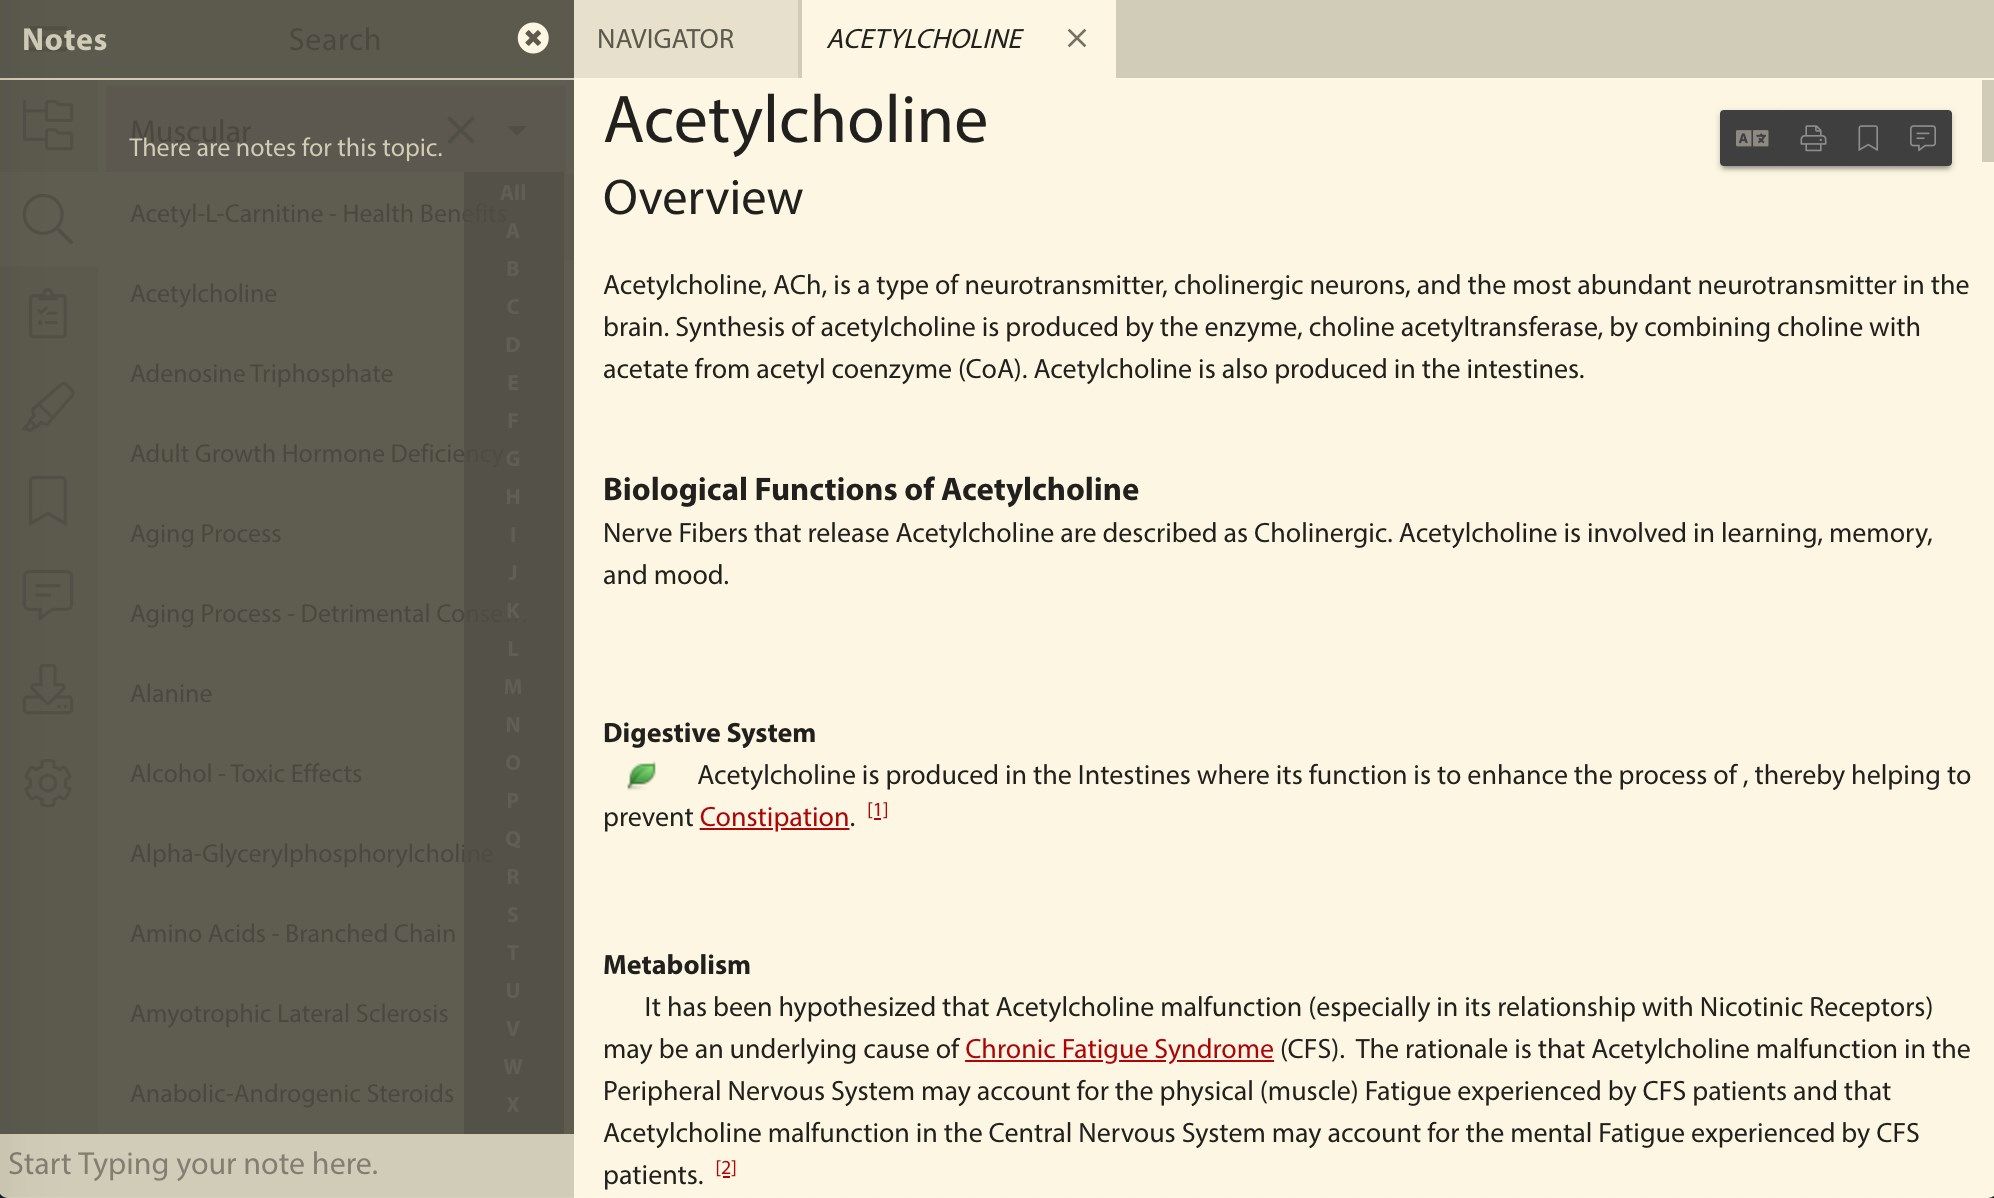Image resolution: width=1994 pixels, height=1198 pixels.
Task: Open Amyotrophic Lateral Sclerosis topic
Action: click(289, 1014)
